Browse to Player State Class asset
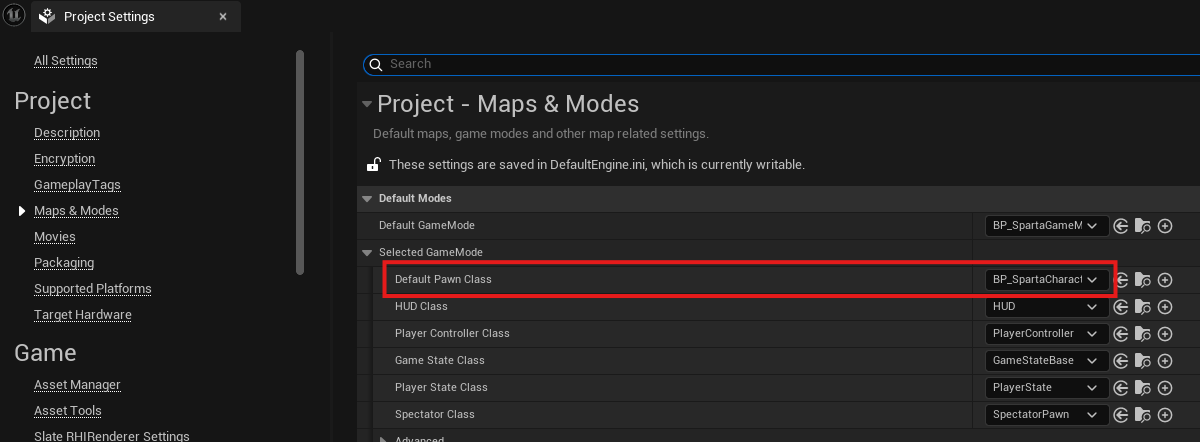This screenshot has width=1200, height=442. point(1143,388)
